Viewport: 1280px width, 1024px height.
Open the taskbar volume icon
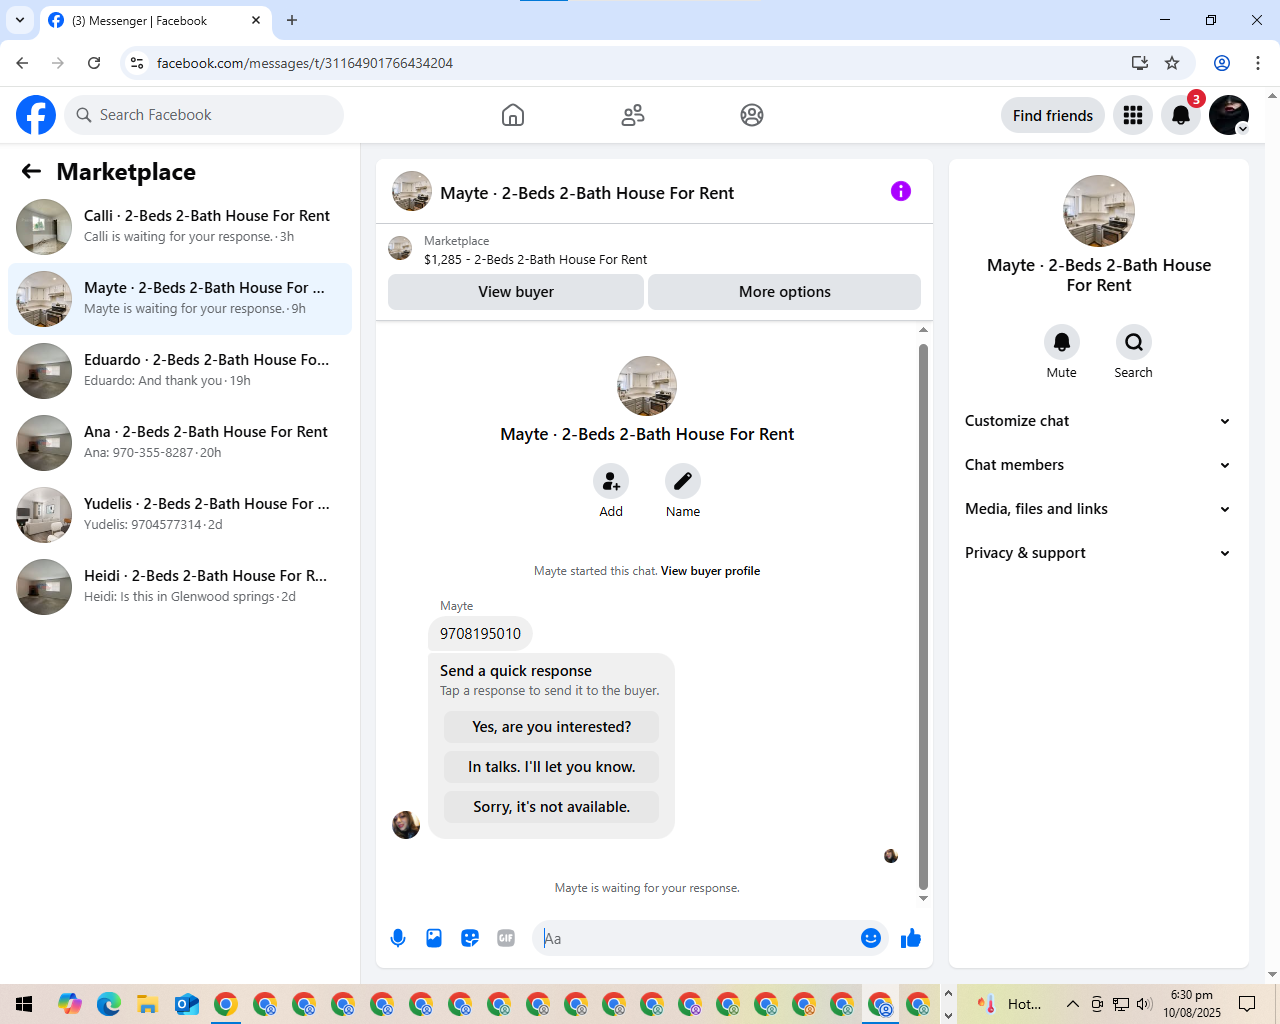point(1145,1004)
